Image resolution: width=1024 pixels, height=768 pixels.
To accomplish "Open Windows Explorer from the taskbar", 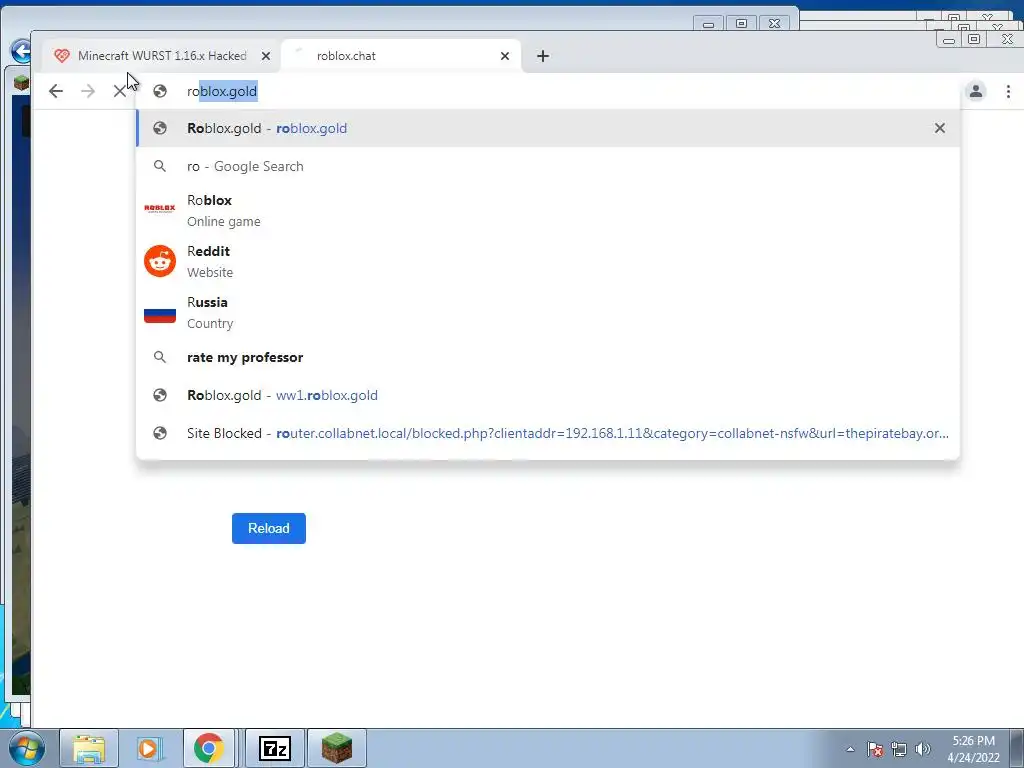I will [x=89, y=748].
